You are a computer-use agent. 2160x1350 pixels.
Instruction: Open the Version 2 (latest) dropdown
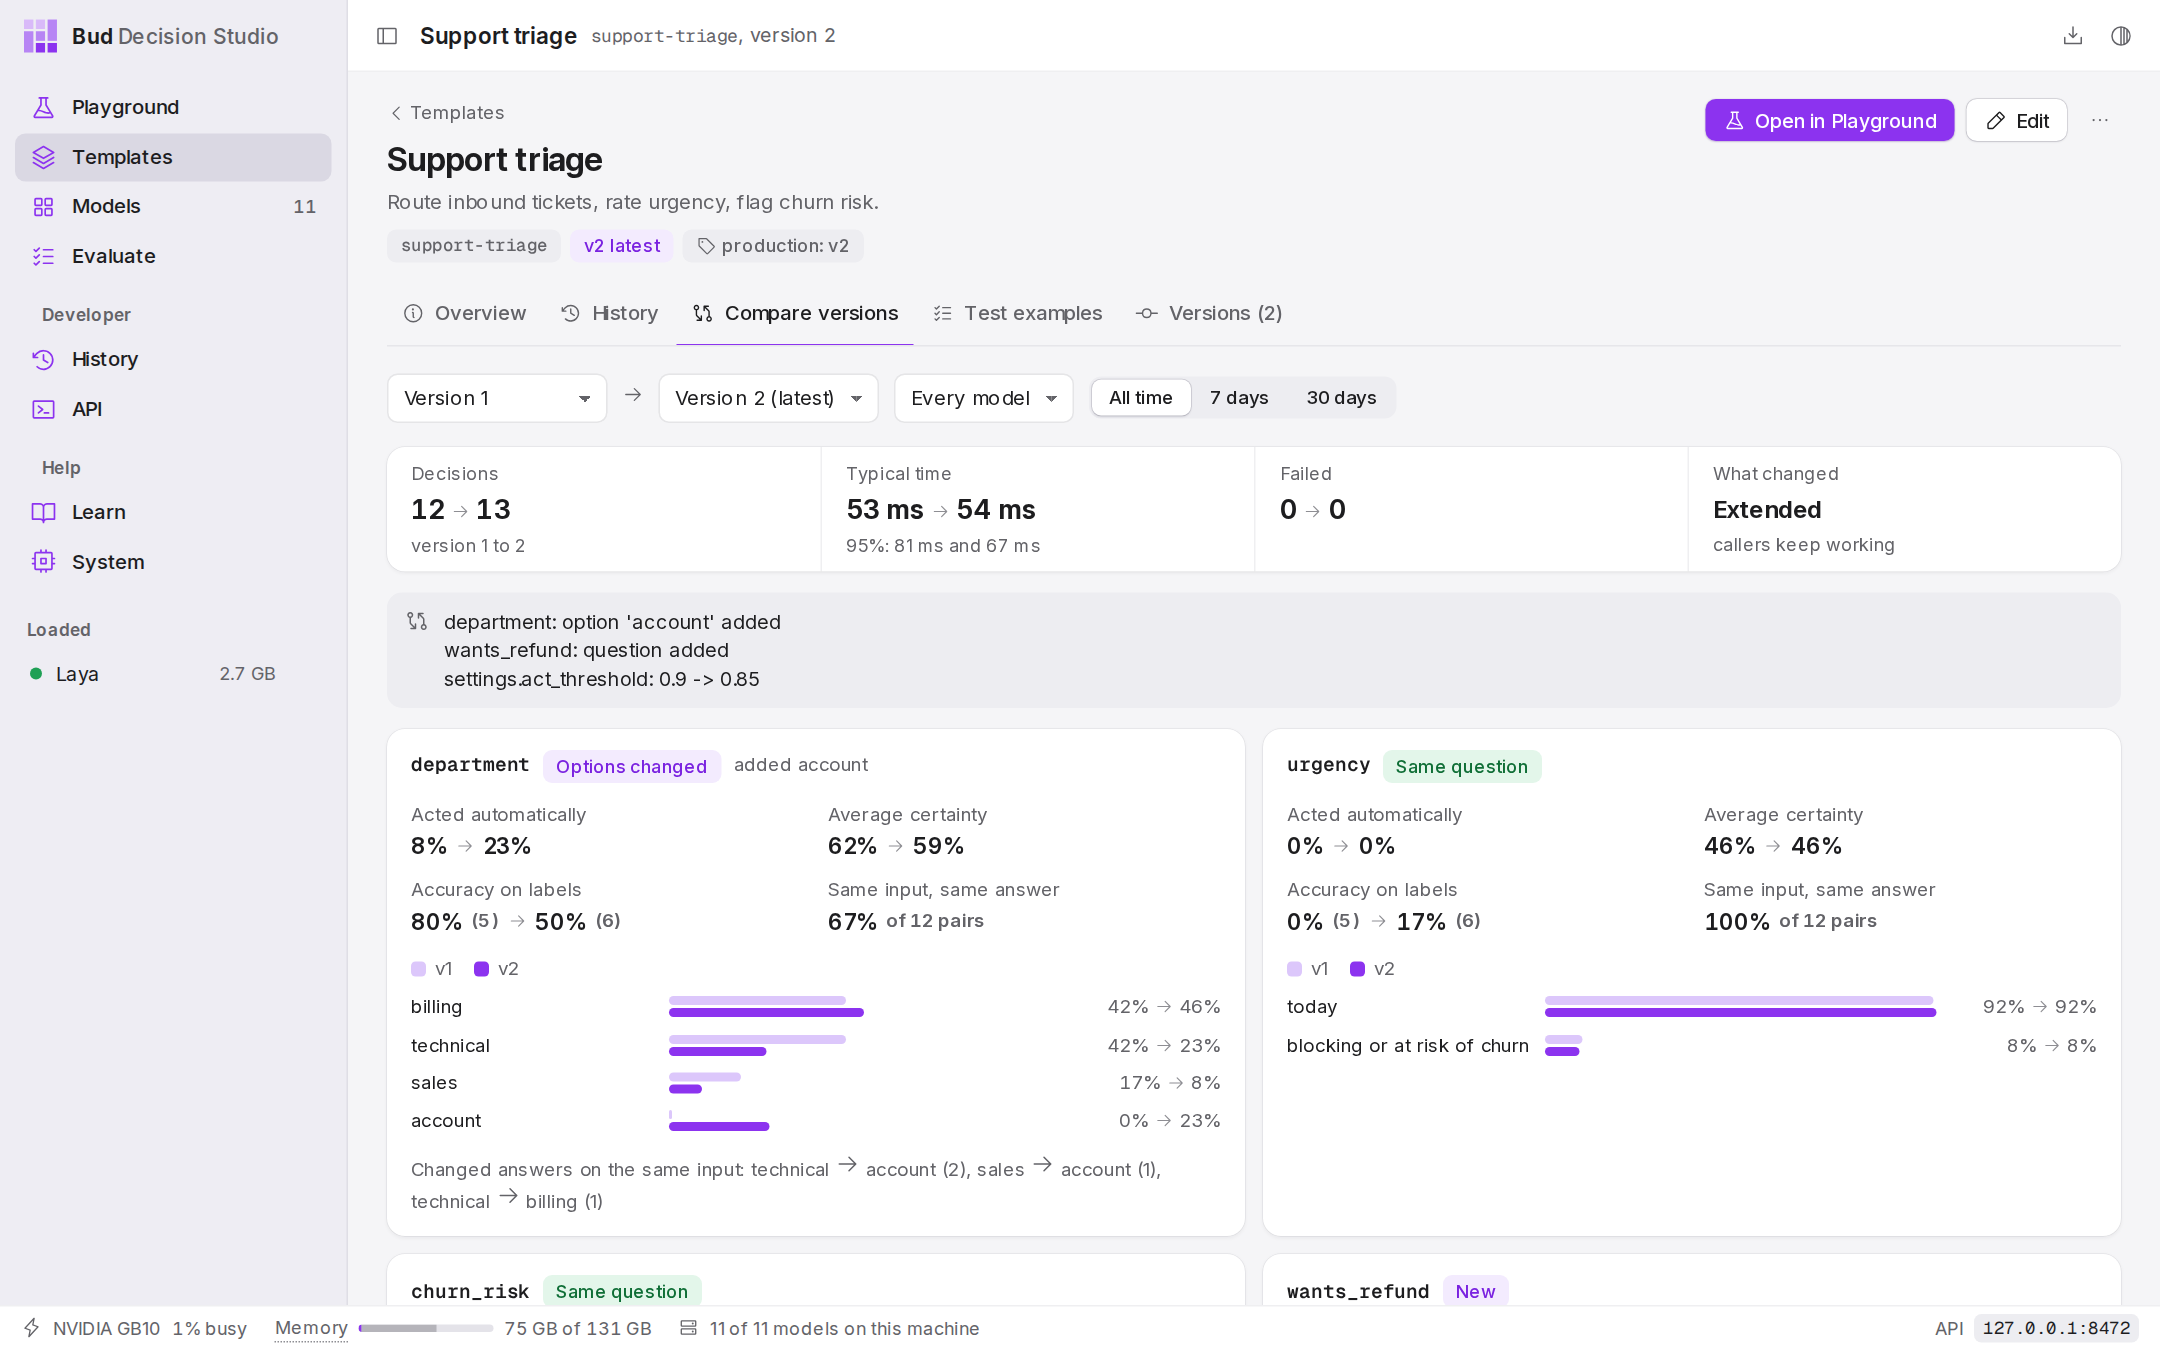[x=768, y=398]
